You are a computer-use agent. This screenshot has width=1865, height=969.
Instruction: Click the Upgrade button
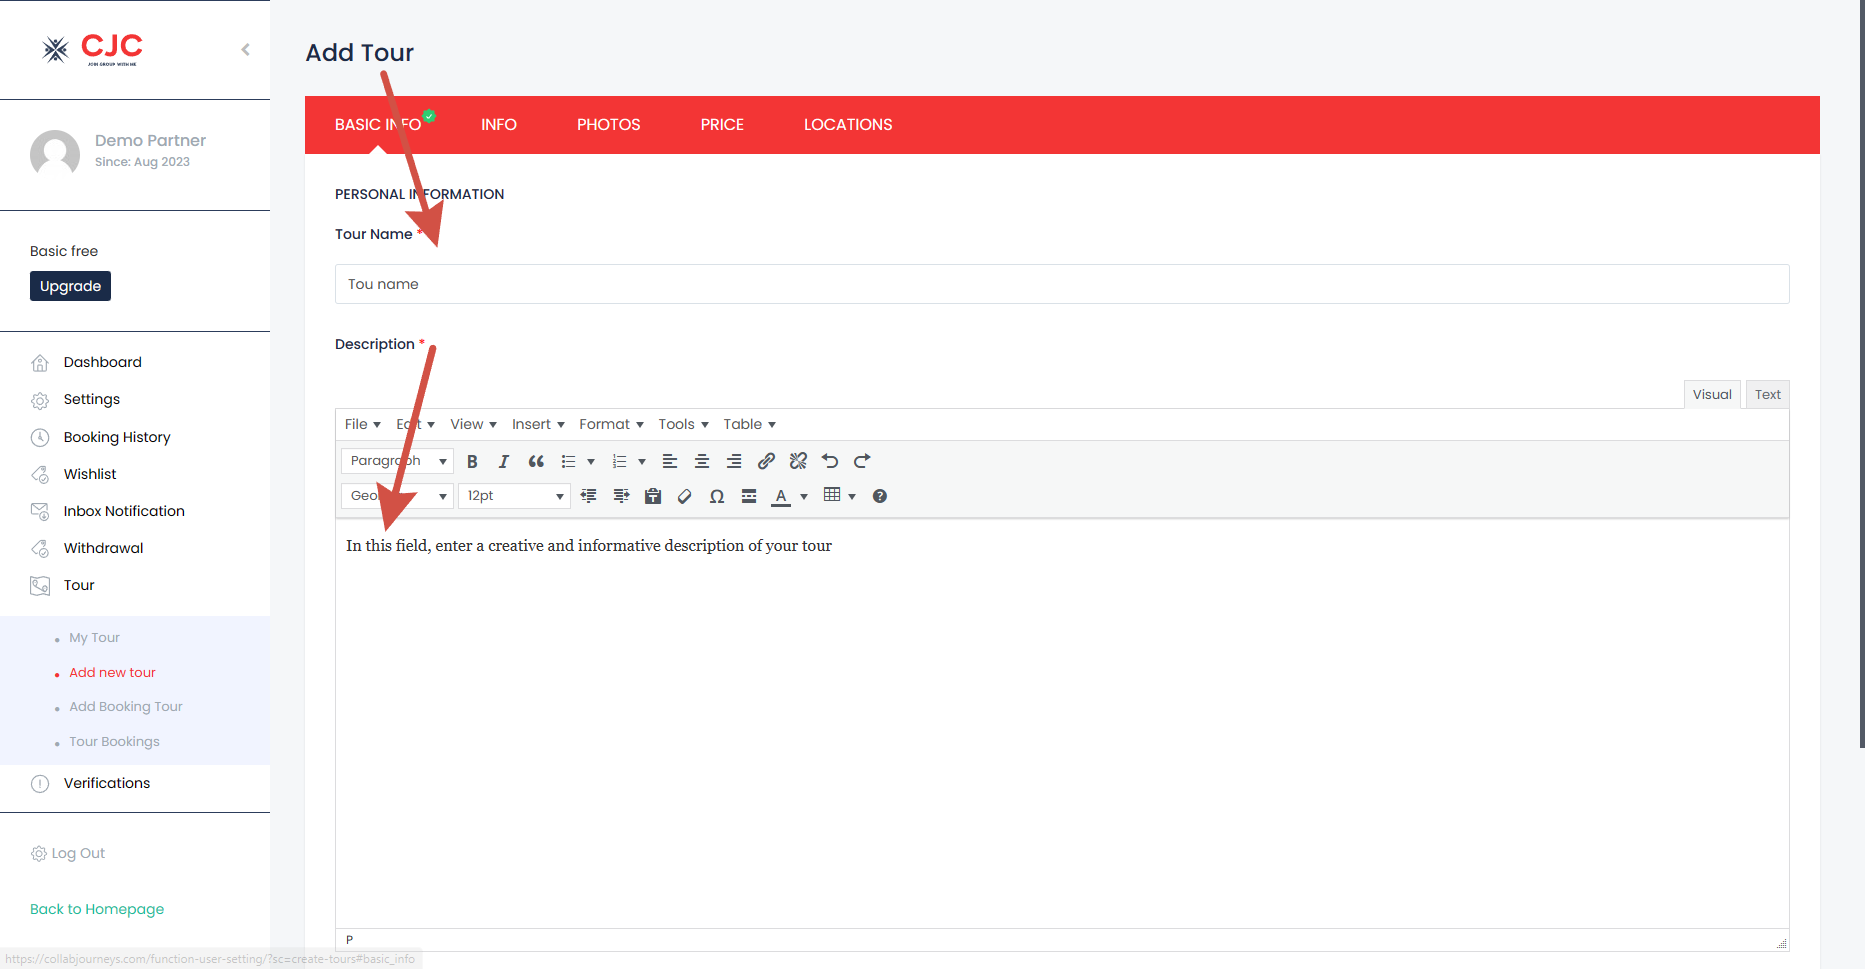pos(70,286)
